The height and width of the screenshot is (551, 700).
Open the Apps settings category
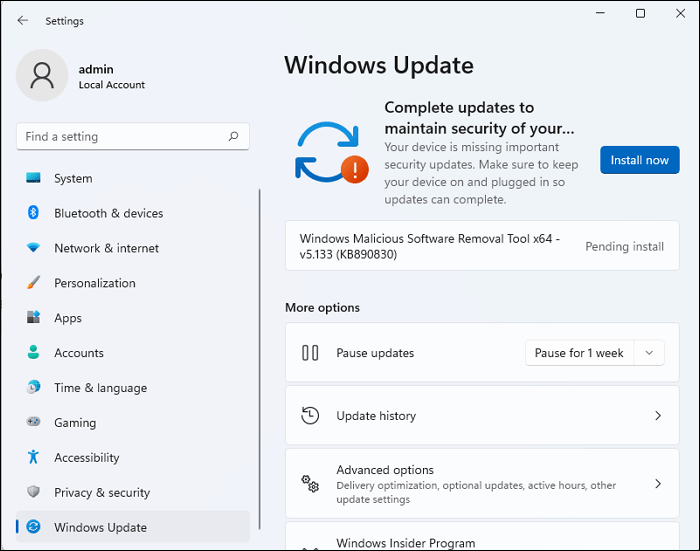click(68, 318)
